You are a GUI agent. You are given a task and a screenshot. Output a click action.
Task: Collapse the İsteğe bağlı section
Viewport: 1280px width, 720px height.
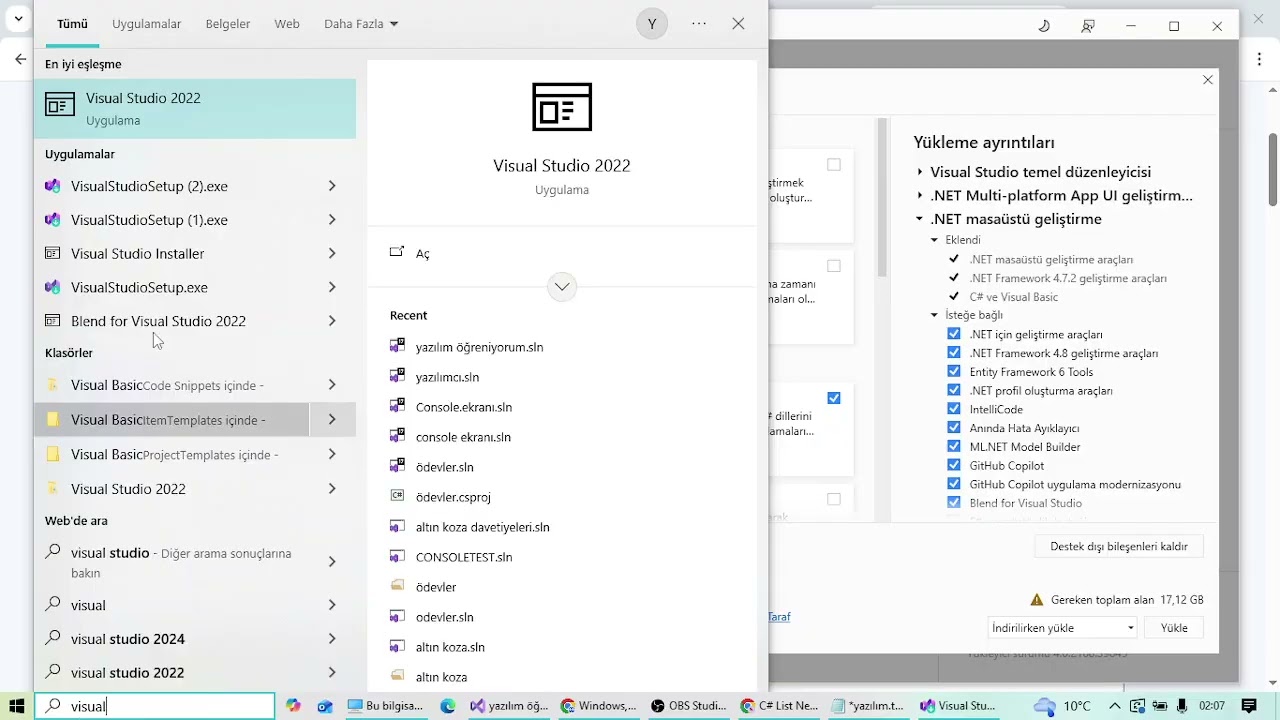[x=934, y=315]
